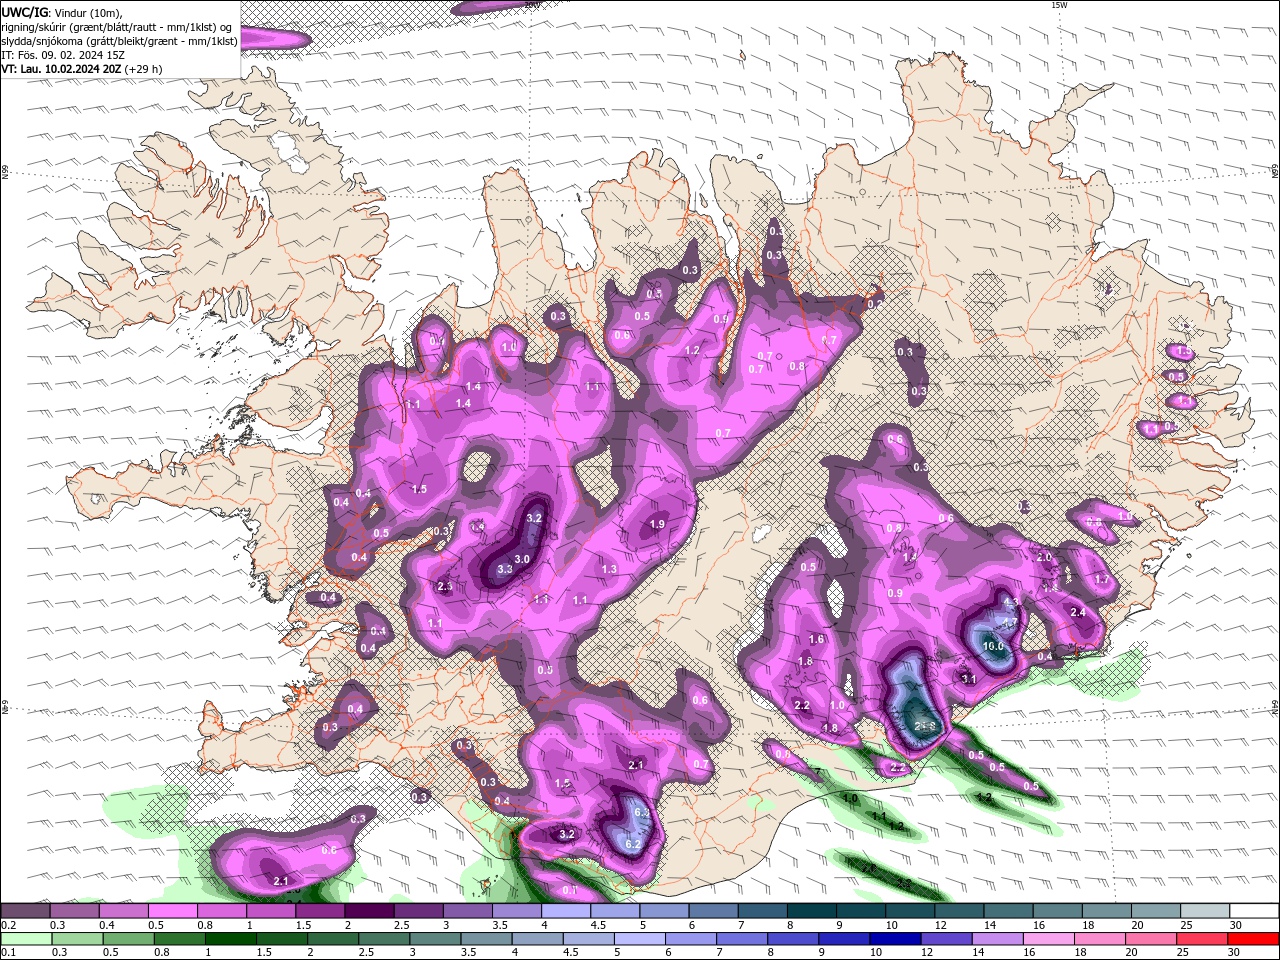This screenshot has height=960, width=1280.
Task: Click the 'VT: Lau. 10.02.2024 20Z' valid time
Action: (61, 69)
